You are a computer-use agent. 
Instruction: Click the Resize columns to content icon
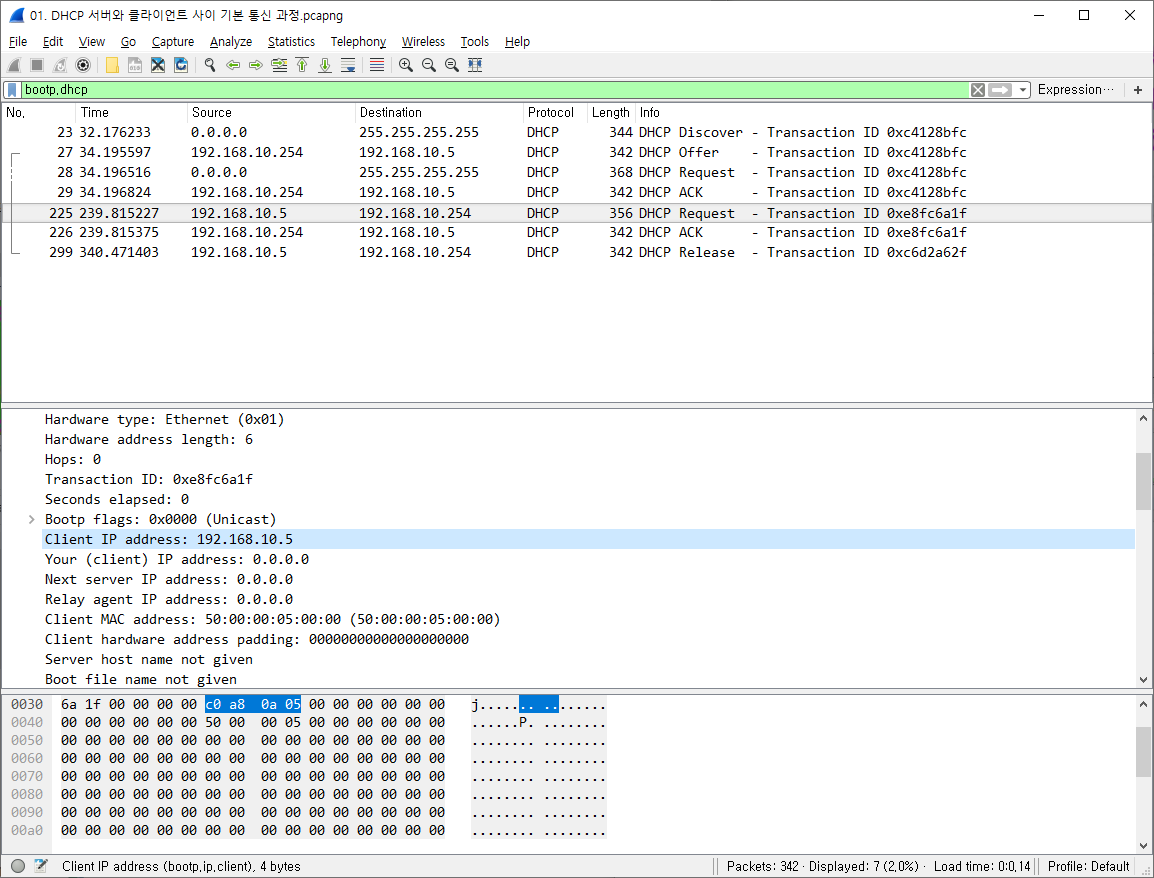point(475,66)
